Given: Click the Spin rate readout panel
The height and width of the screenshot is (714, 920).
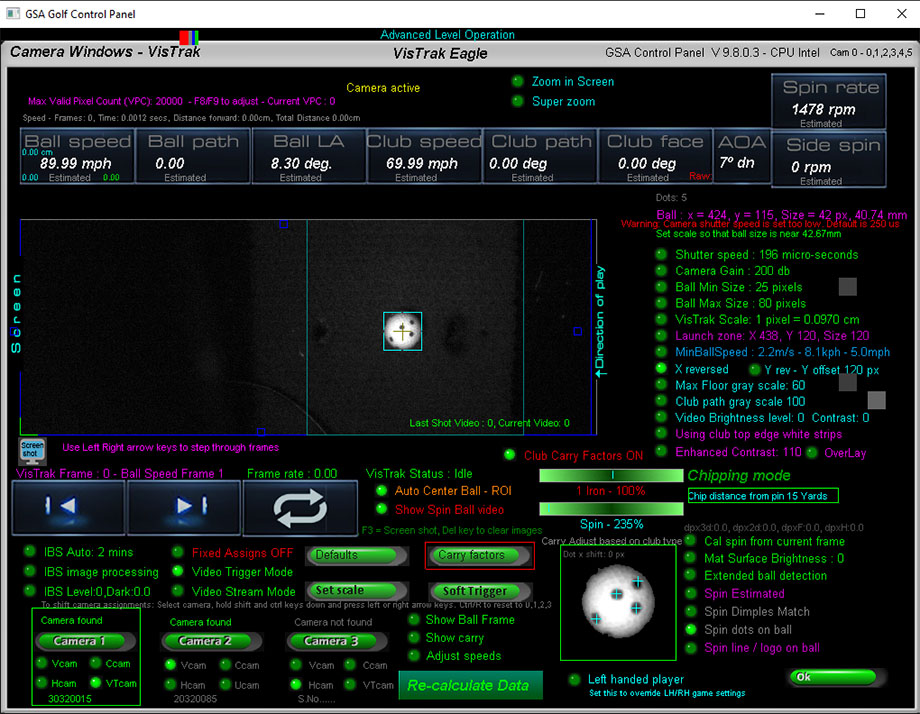Looking at the screenshot, I should click(828, 101).
